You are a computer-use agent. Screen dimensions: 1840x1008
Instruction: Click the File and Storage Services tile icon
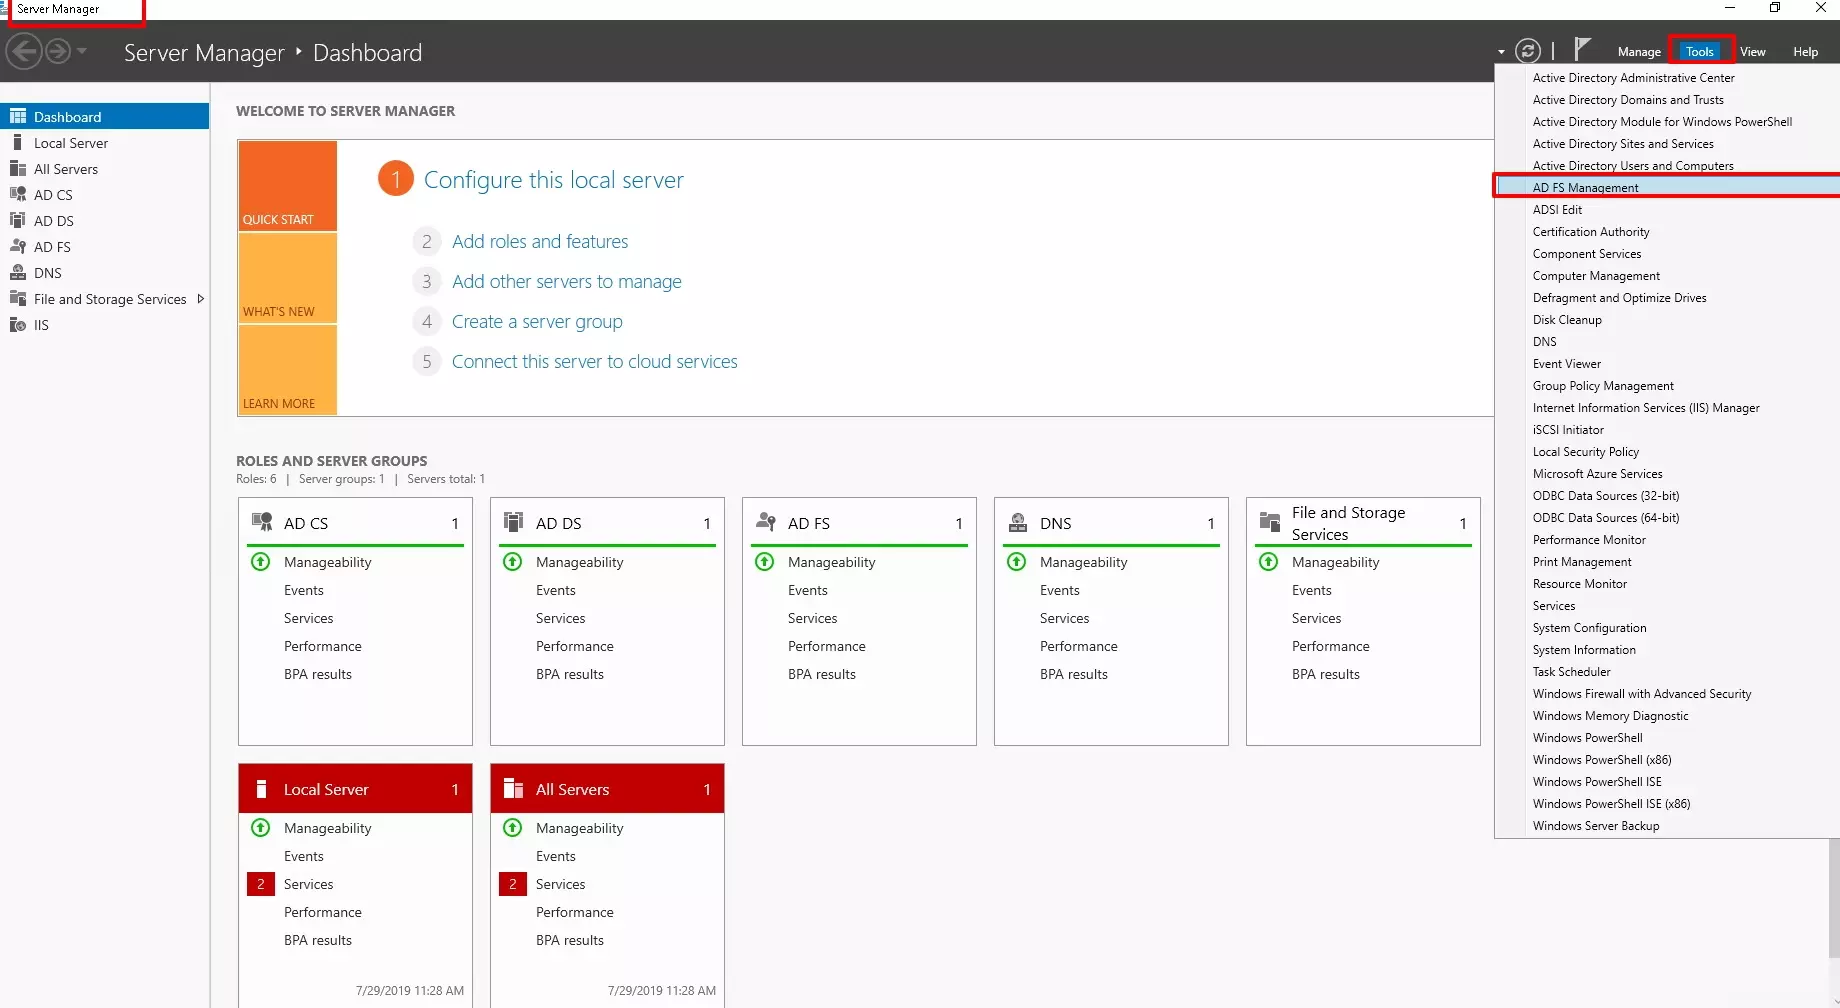1269,521
